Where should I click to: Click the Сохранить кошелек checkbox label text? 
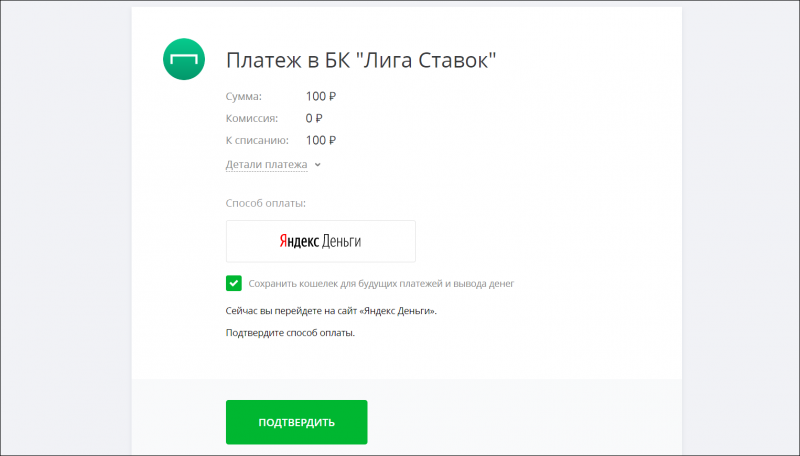coord(381,284)
